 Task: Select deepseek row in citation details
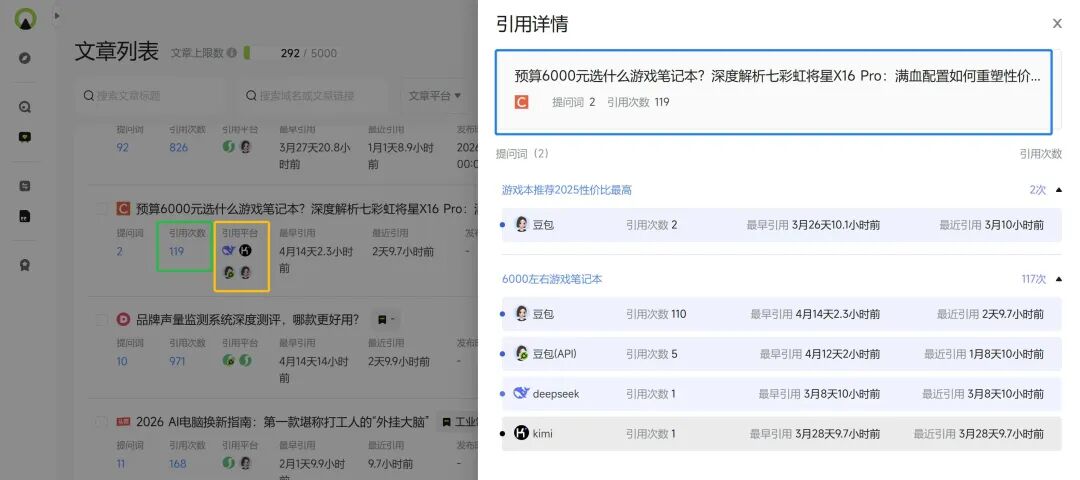(781, 394)
